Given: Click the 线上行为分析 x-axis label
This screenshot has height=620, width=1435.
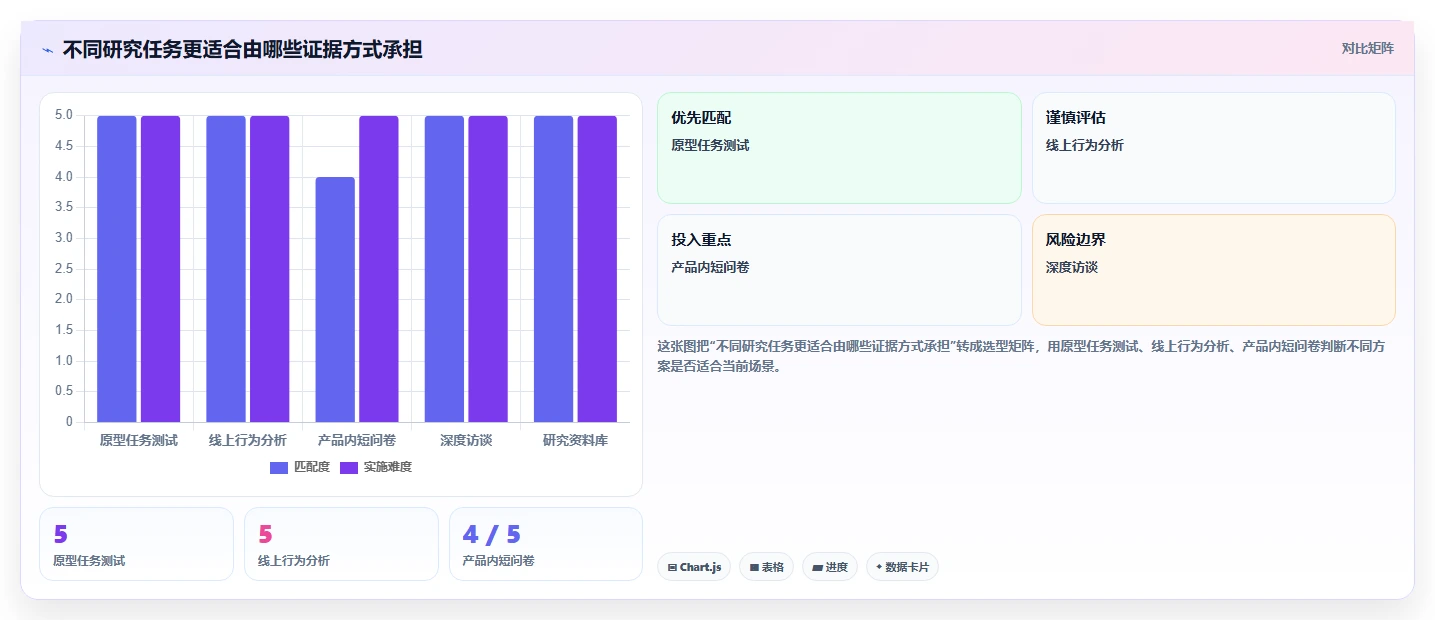Looking at the screenshot, I should click(248, 440).
